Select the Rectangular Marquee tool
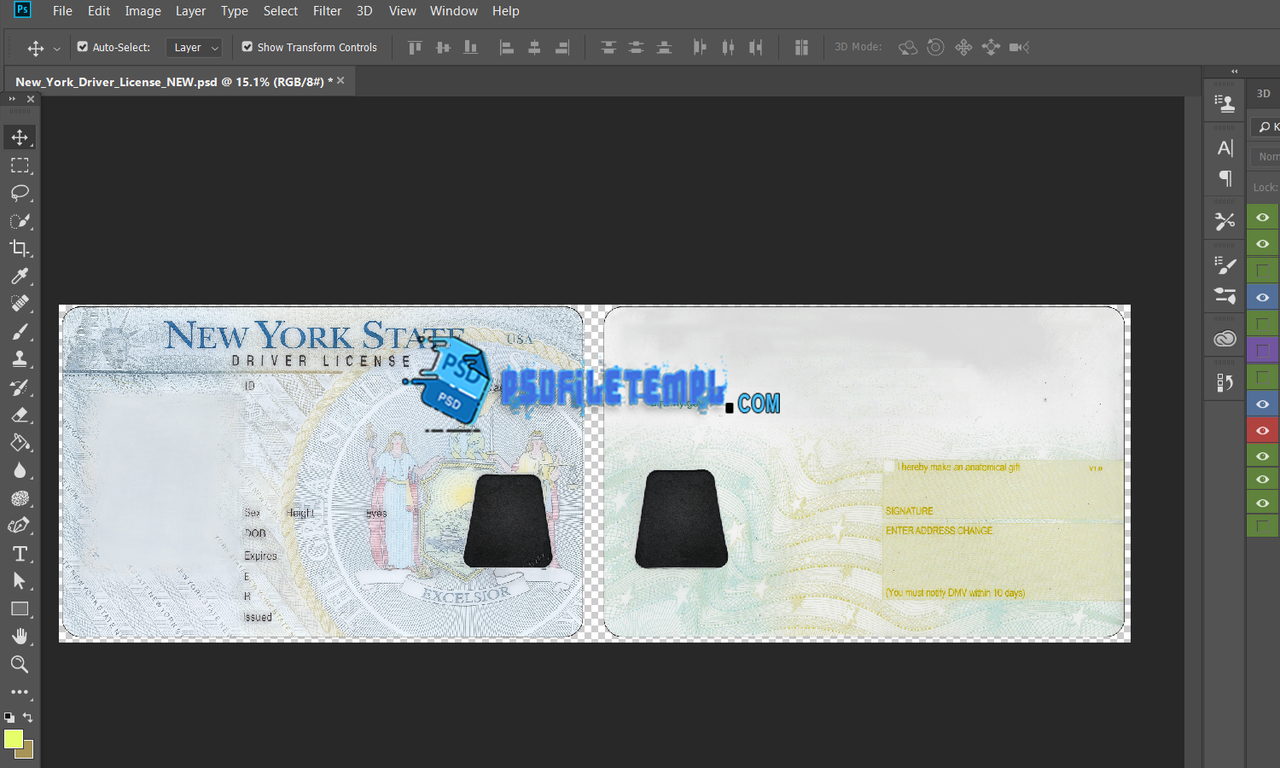 coord(20,165)
